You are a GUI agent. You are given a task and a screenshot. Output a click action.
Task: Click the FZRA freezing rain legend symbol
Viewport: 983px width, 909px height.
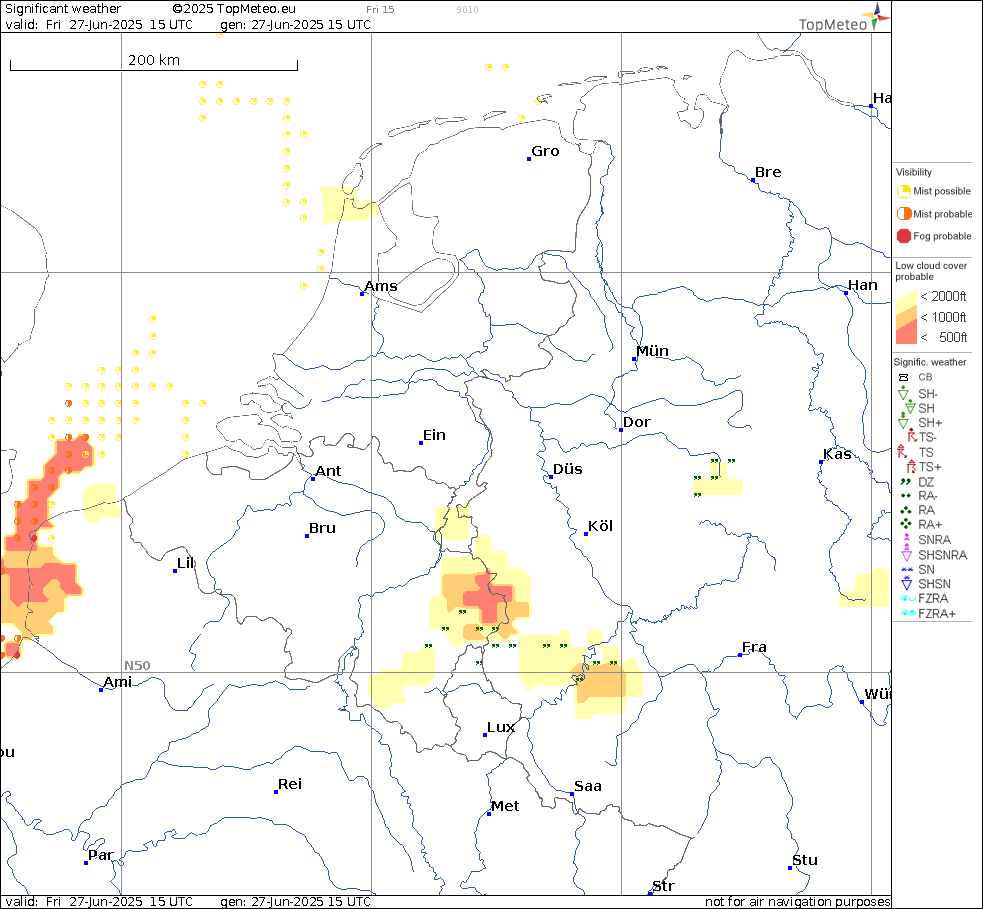coord(908,599)
